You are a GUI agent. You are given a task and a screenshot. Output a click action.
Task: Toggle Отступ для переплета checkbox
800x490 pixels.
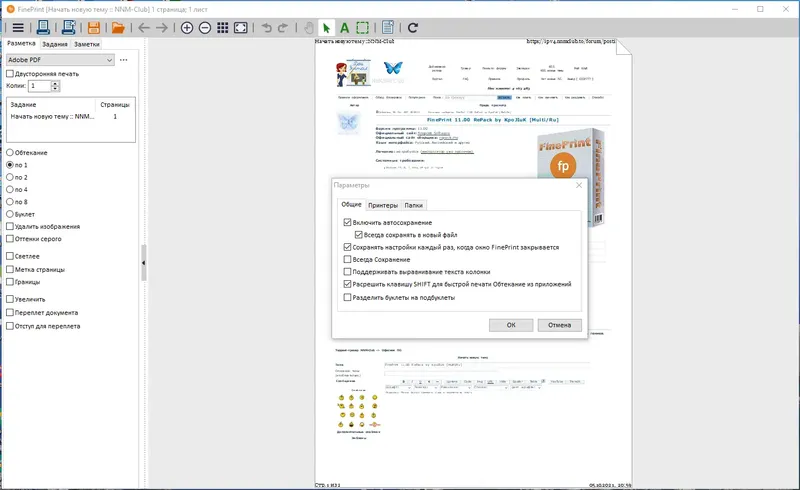10,326
